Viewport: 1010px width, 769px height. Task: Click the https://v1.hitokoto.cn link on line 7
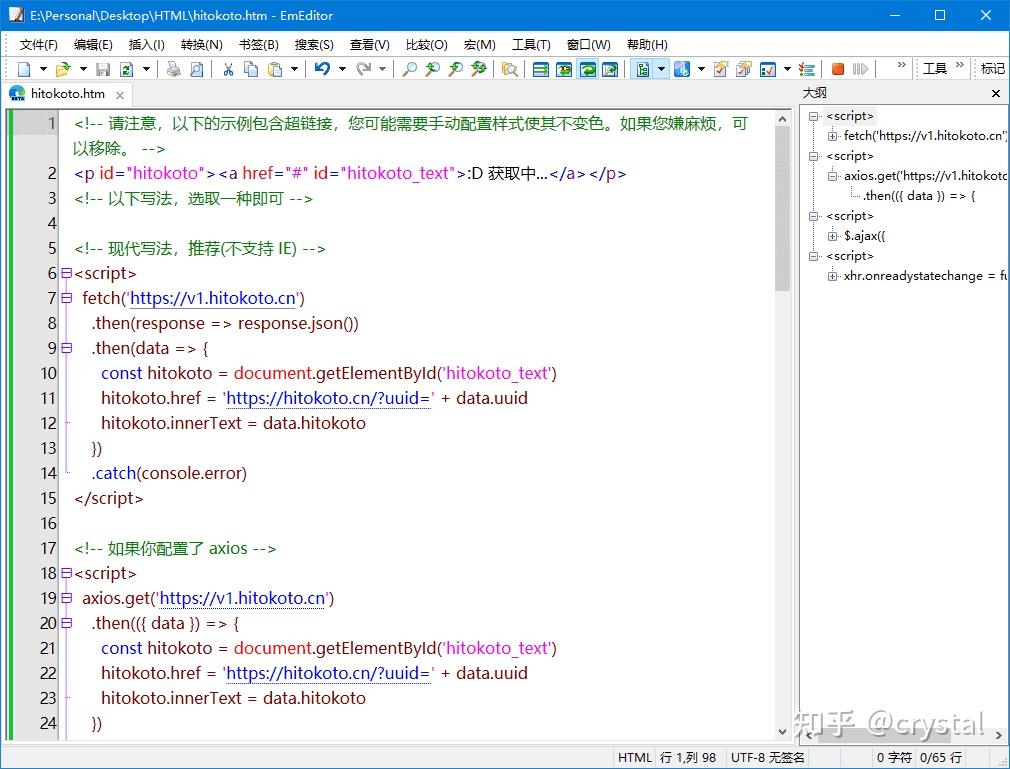coord(213,298)
